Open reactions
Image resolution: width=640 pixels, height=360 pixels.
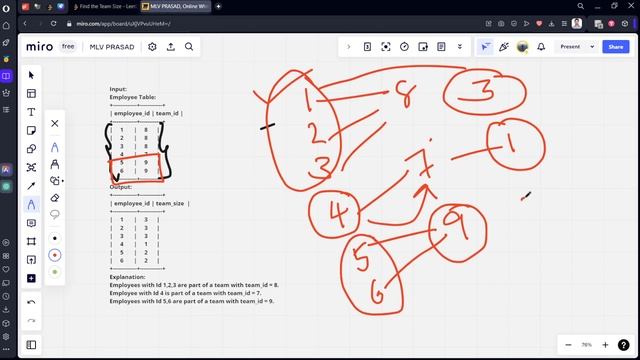[x=504, y=47]
